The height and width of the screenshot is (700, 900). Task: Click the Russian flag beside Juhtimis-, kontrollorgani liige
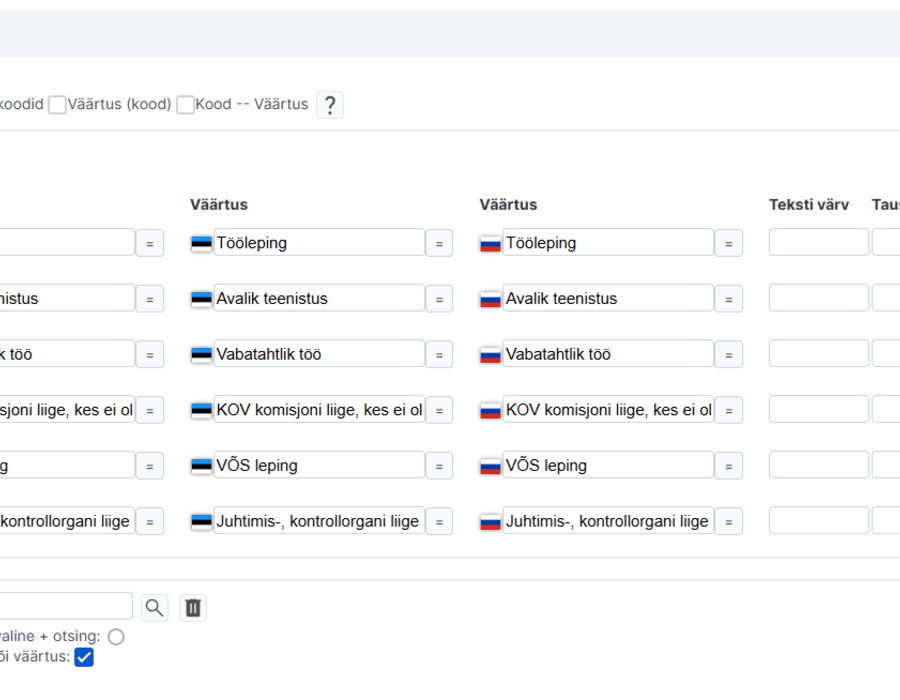tap(491, 522)
